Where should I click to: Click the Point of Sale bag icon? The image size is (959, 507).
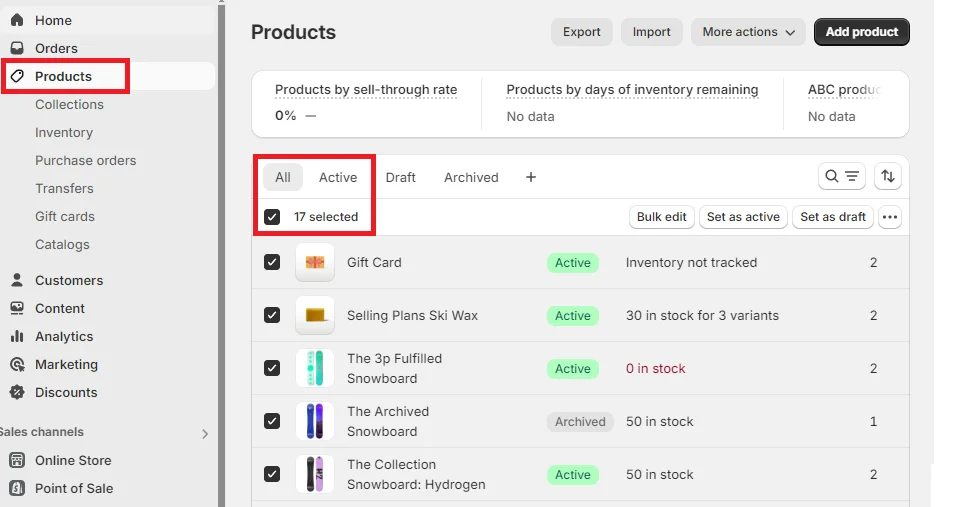coord(17,488)
